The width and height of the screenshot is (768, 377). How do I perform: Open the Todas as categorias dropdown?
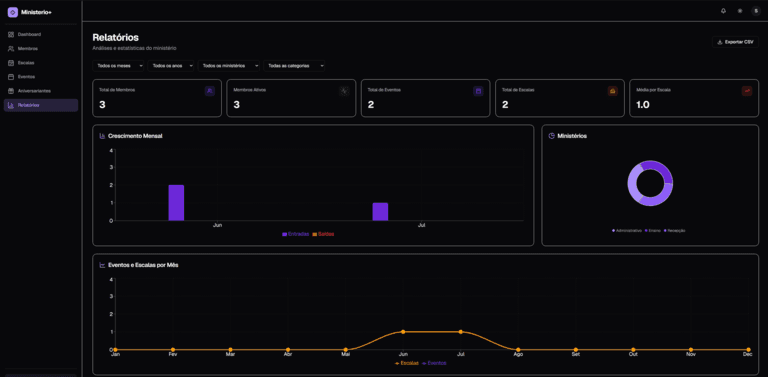[x=294, y=66]
